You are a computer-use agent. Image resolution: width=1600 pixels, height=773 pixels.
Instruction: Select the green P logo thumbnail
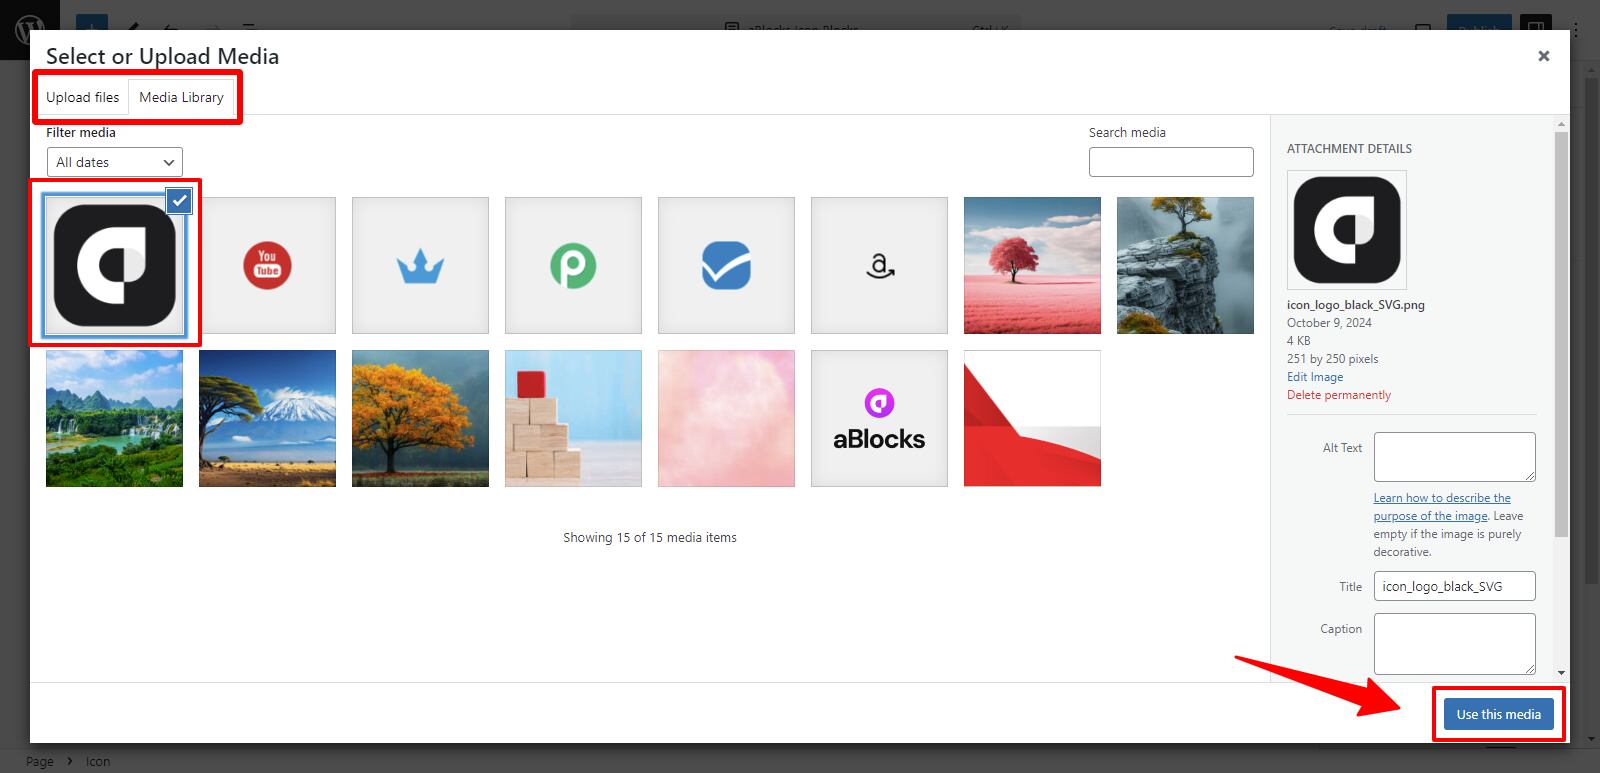click(573, 265)
